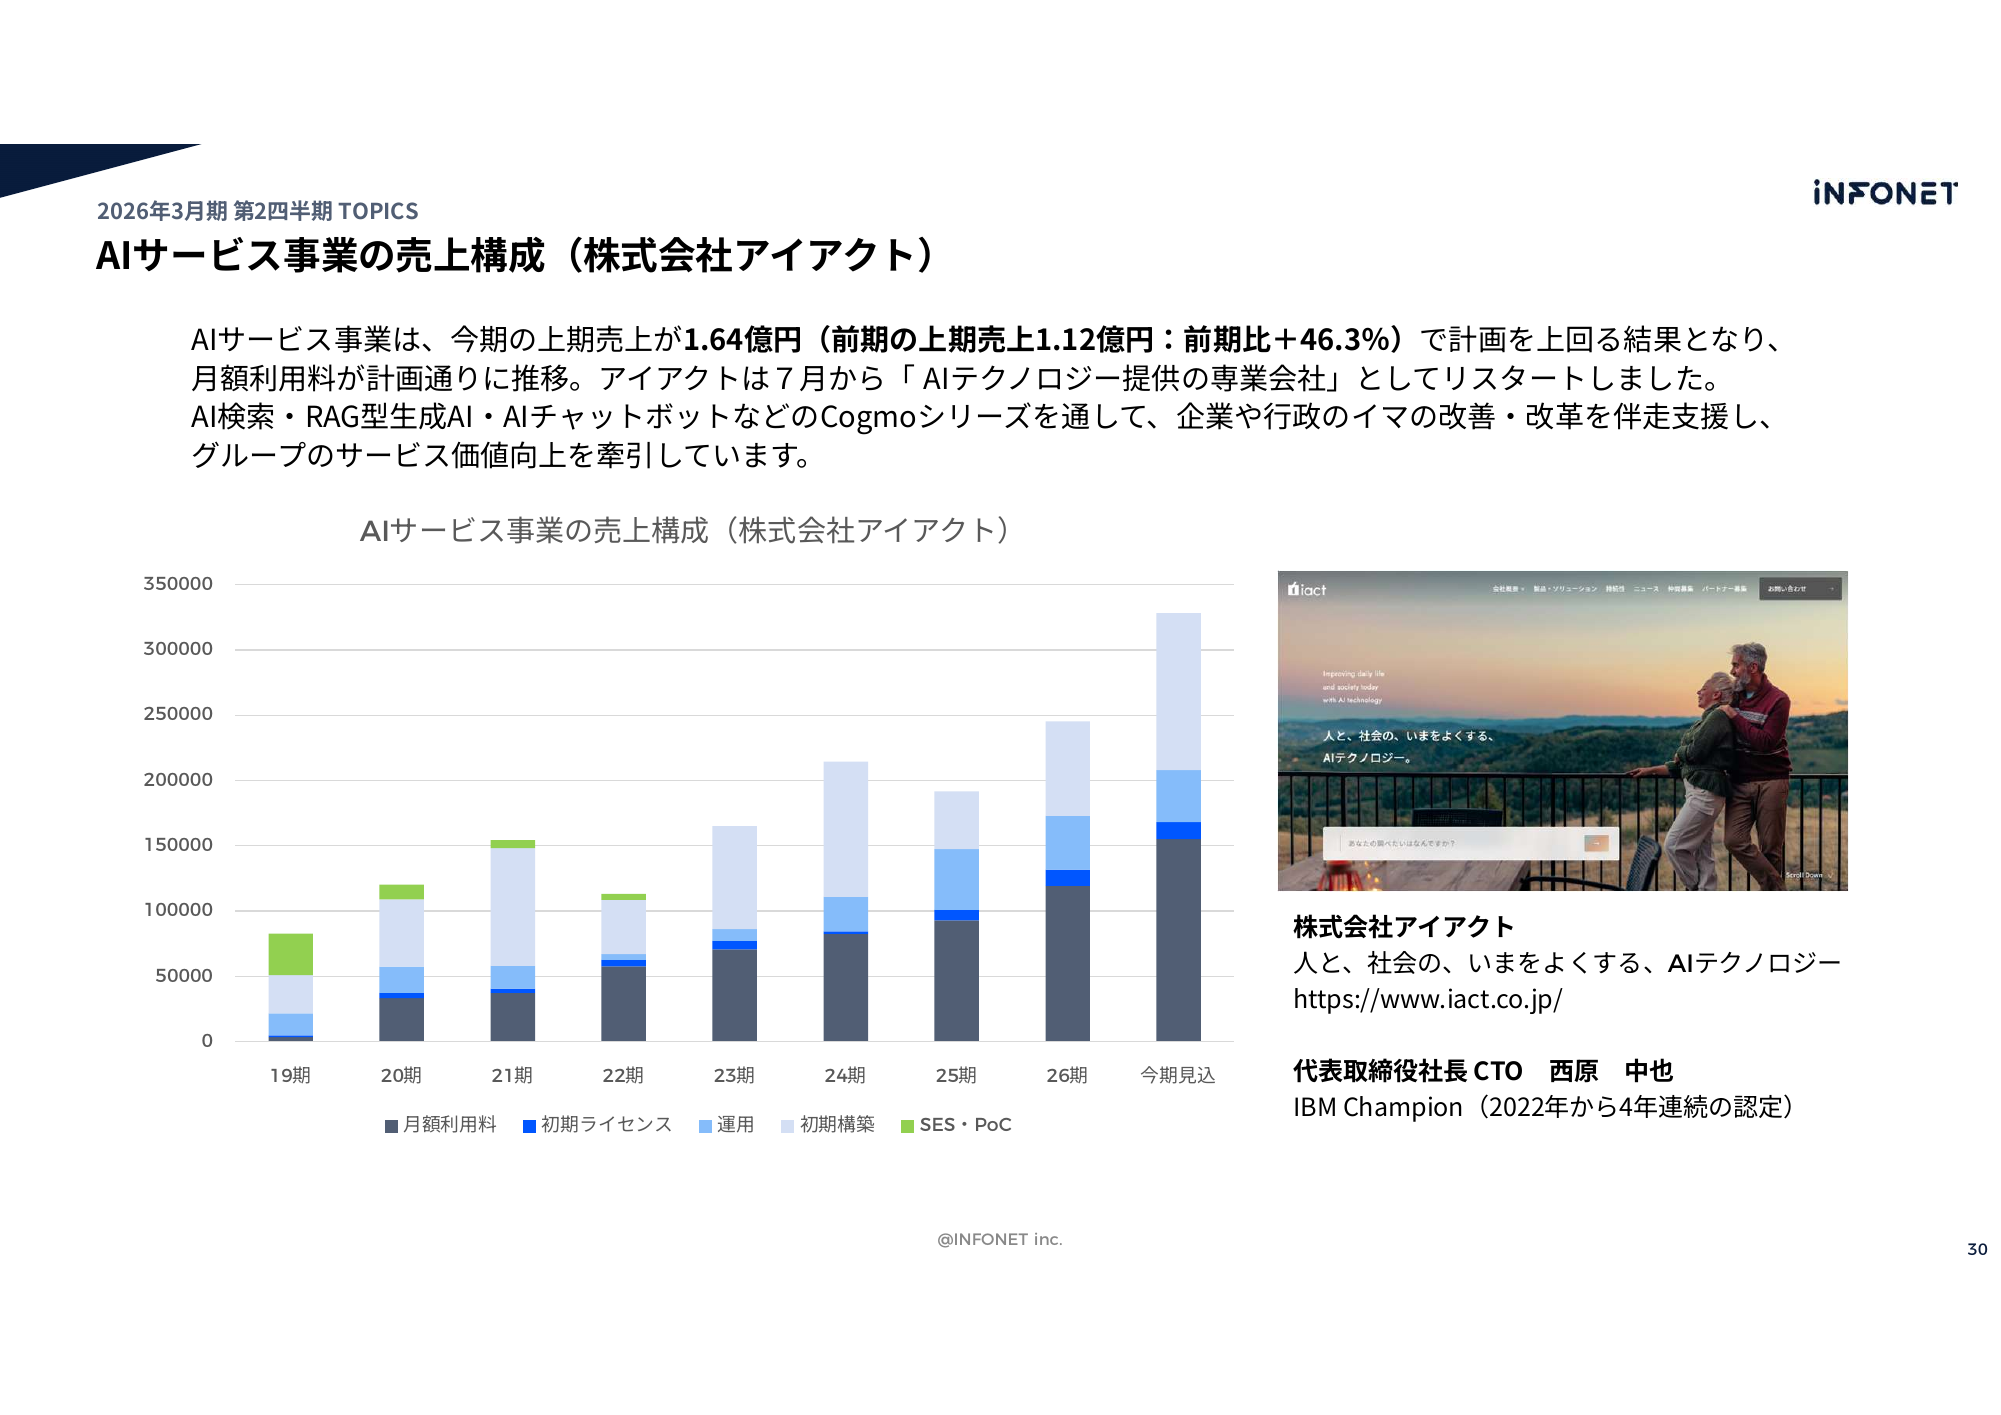This screenshot has width=2001, height=1415.
Task: Open the https://www.iact.co.jp/ link
Action: click(1427, 999)
